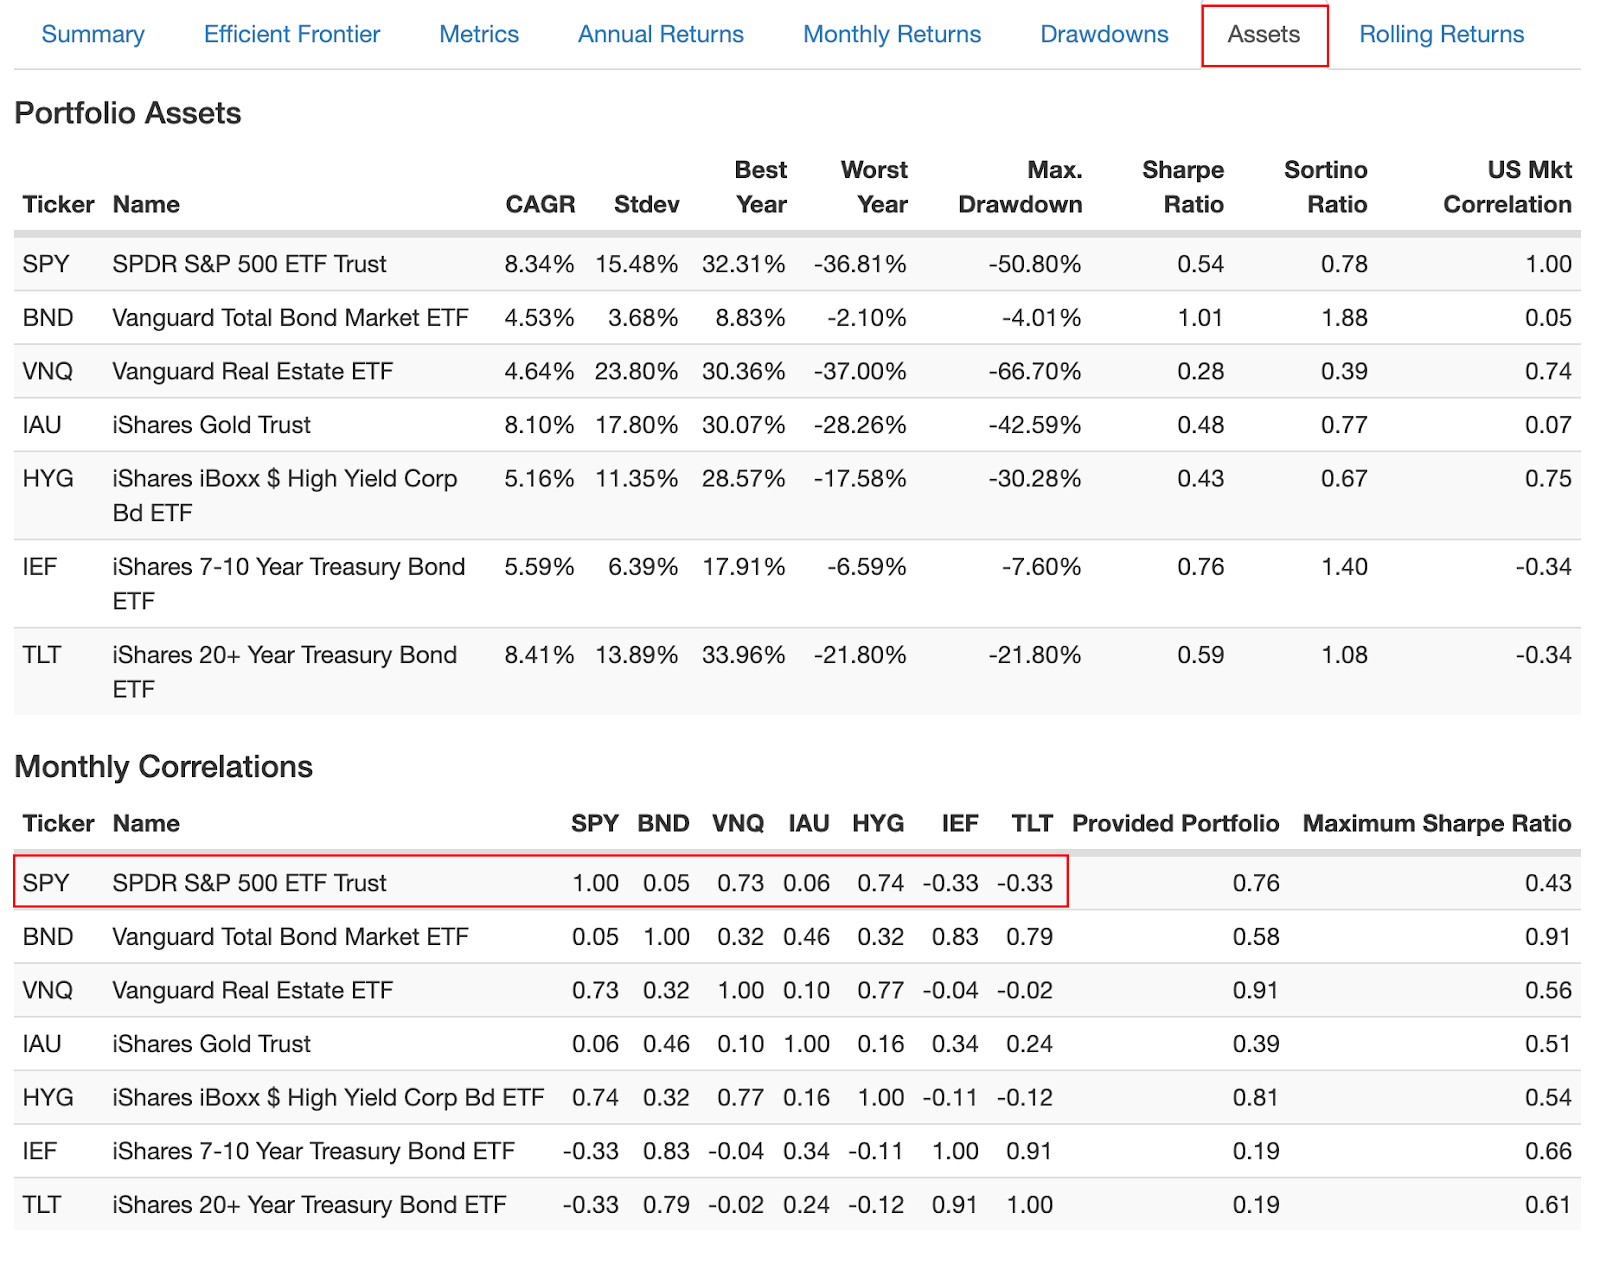The width and height of the screenshot is (1600, 1264).
Task: Click TLT maximum Sharpe ratio correlation 0.61
Action: (1548, 1205)
